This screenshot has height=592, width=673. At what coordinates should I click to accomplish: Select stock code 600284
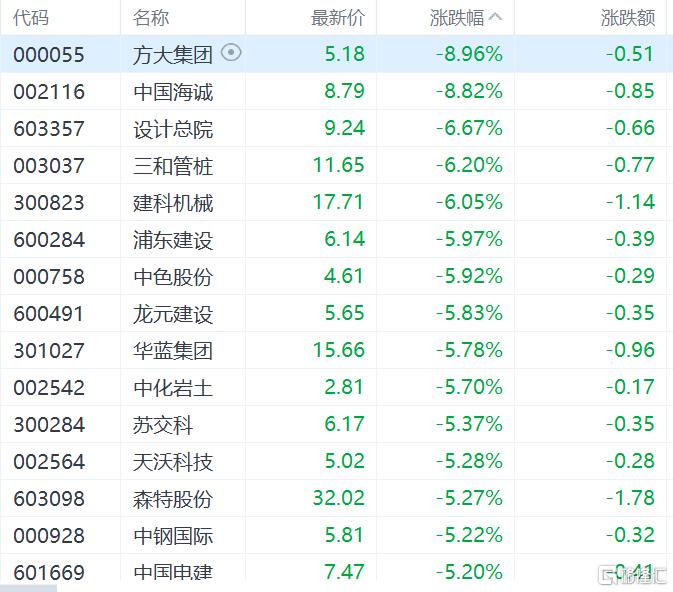[x=49, y=239]
